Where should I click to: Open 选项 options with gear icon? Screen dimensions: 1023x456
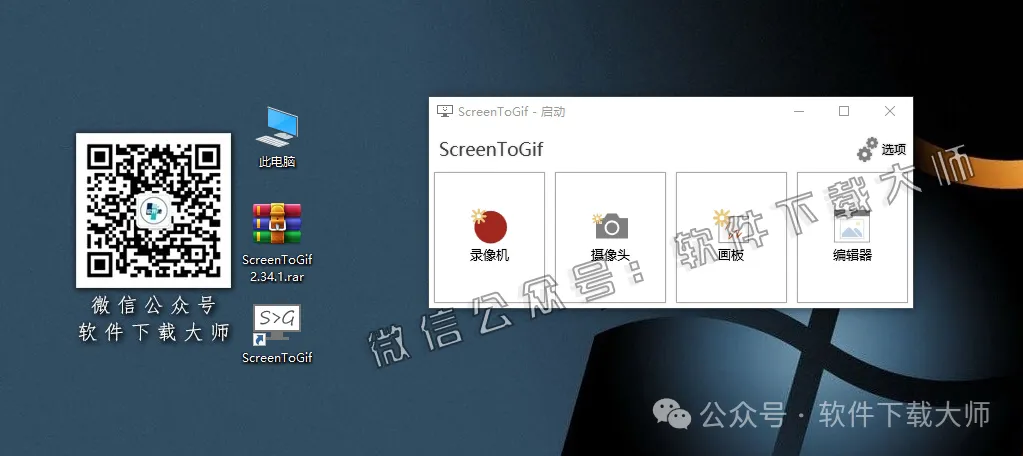[x=881, y=149]
